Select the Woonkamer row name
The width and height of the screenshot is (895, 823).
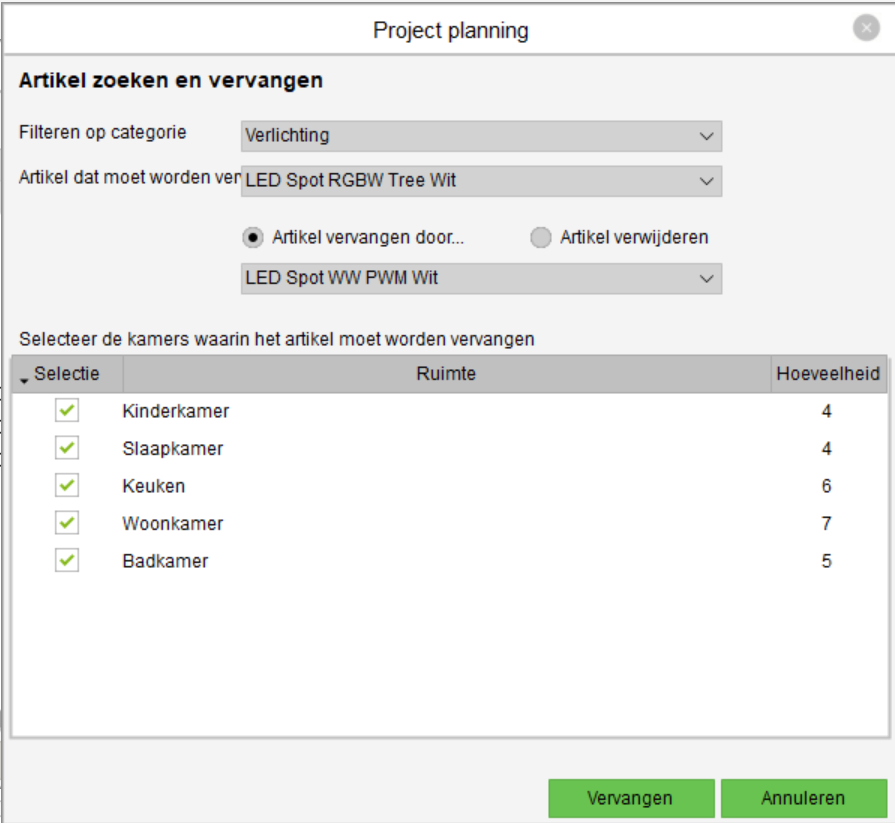(x=173, y=523)
